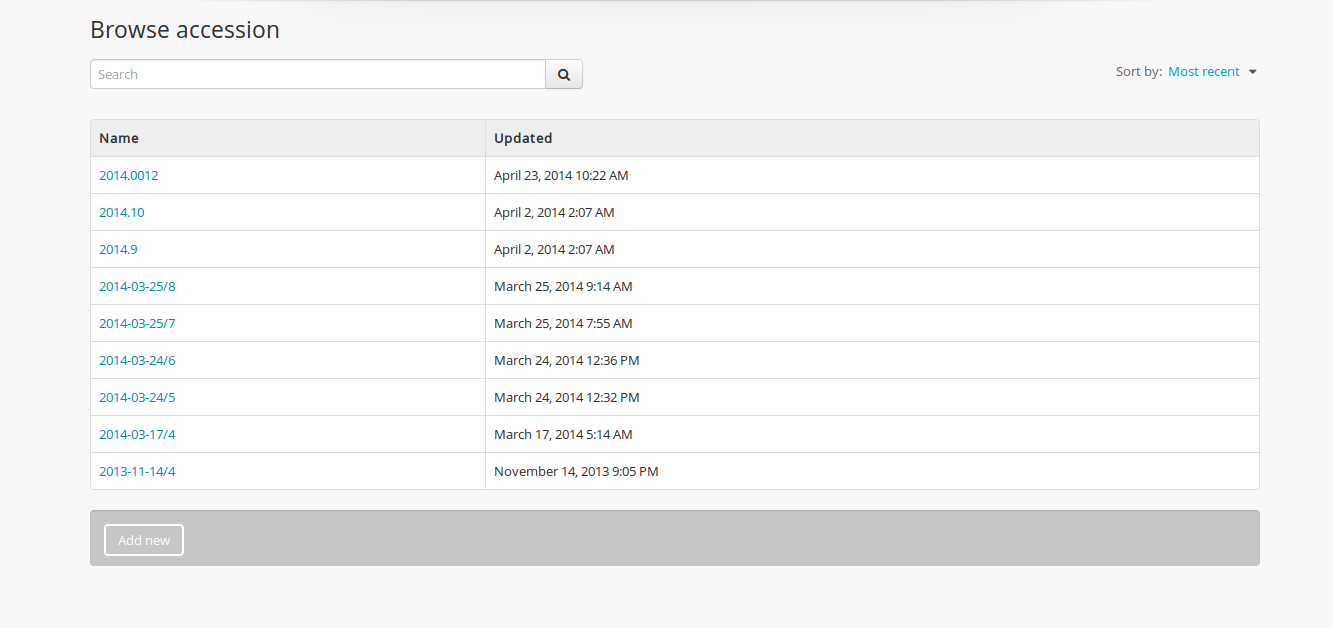Screen dimensions: 1333x628
Task: Open accession 2014.10
Action: (x=121, y=212)
